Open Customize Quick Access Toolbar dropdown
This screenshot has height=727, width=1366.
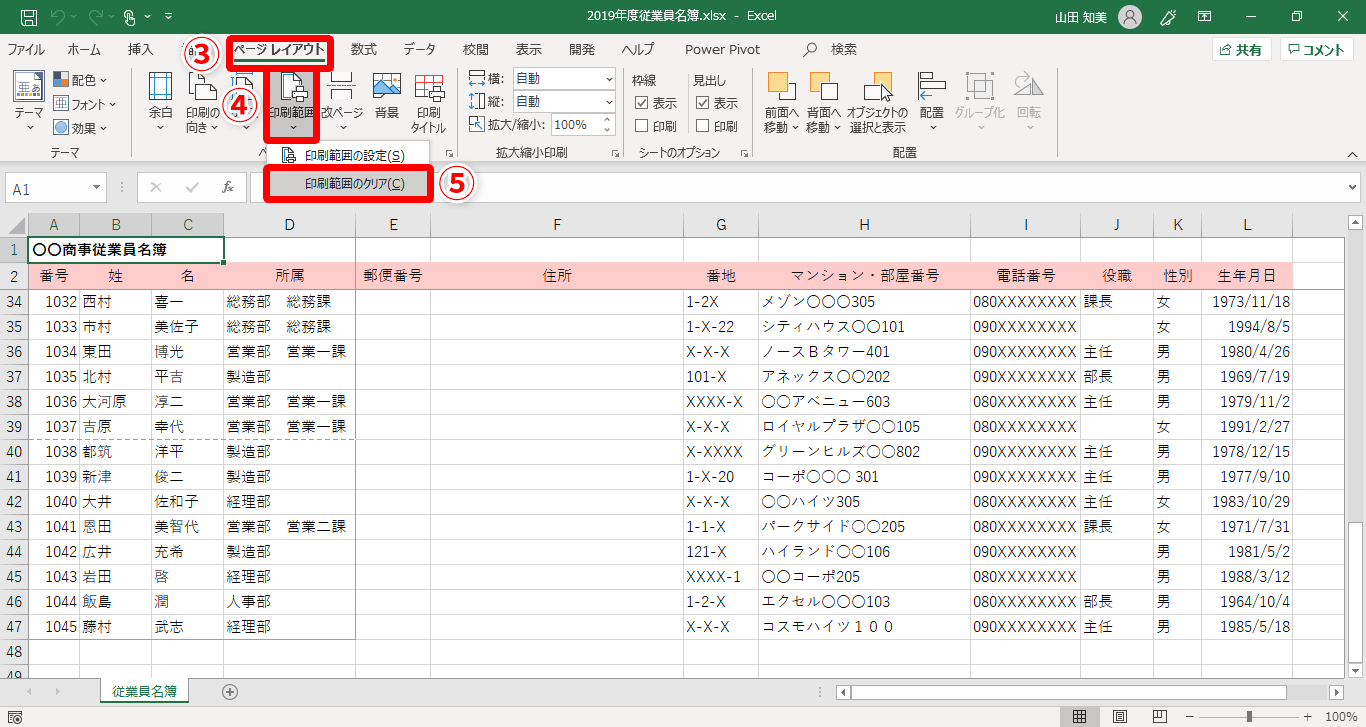166,17
